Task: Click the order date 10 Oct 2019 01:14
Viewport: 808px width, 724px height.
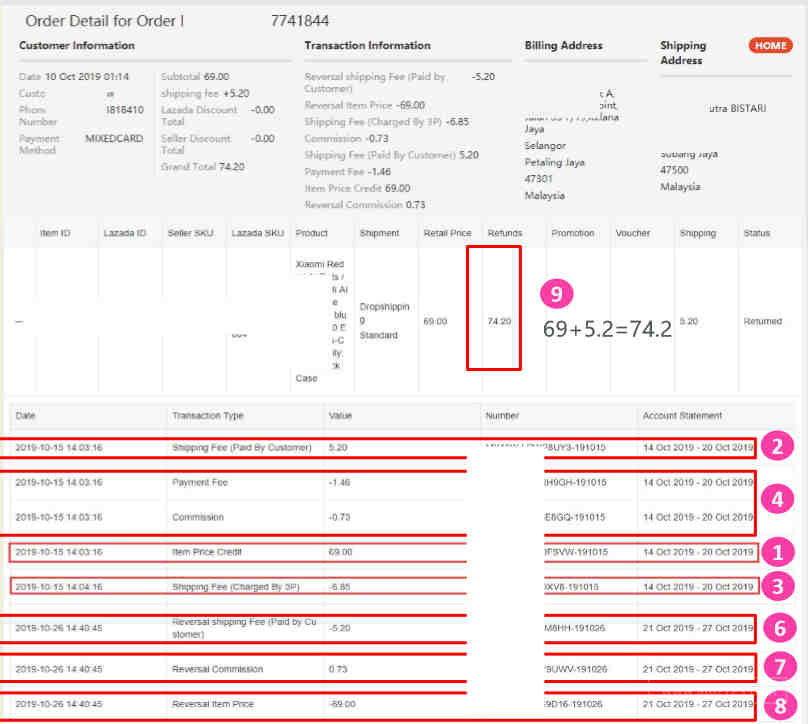Action: [87, 77]
